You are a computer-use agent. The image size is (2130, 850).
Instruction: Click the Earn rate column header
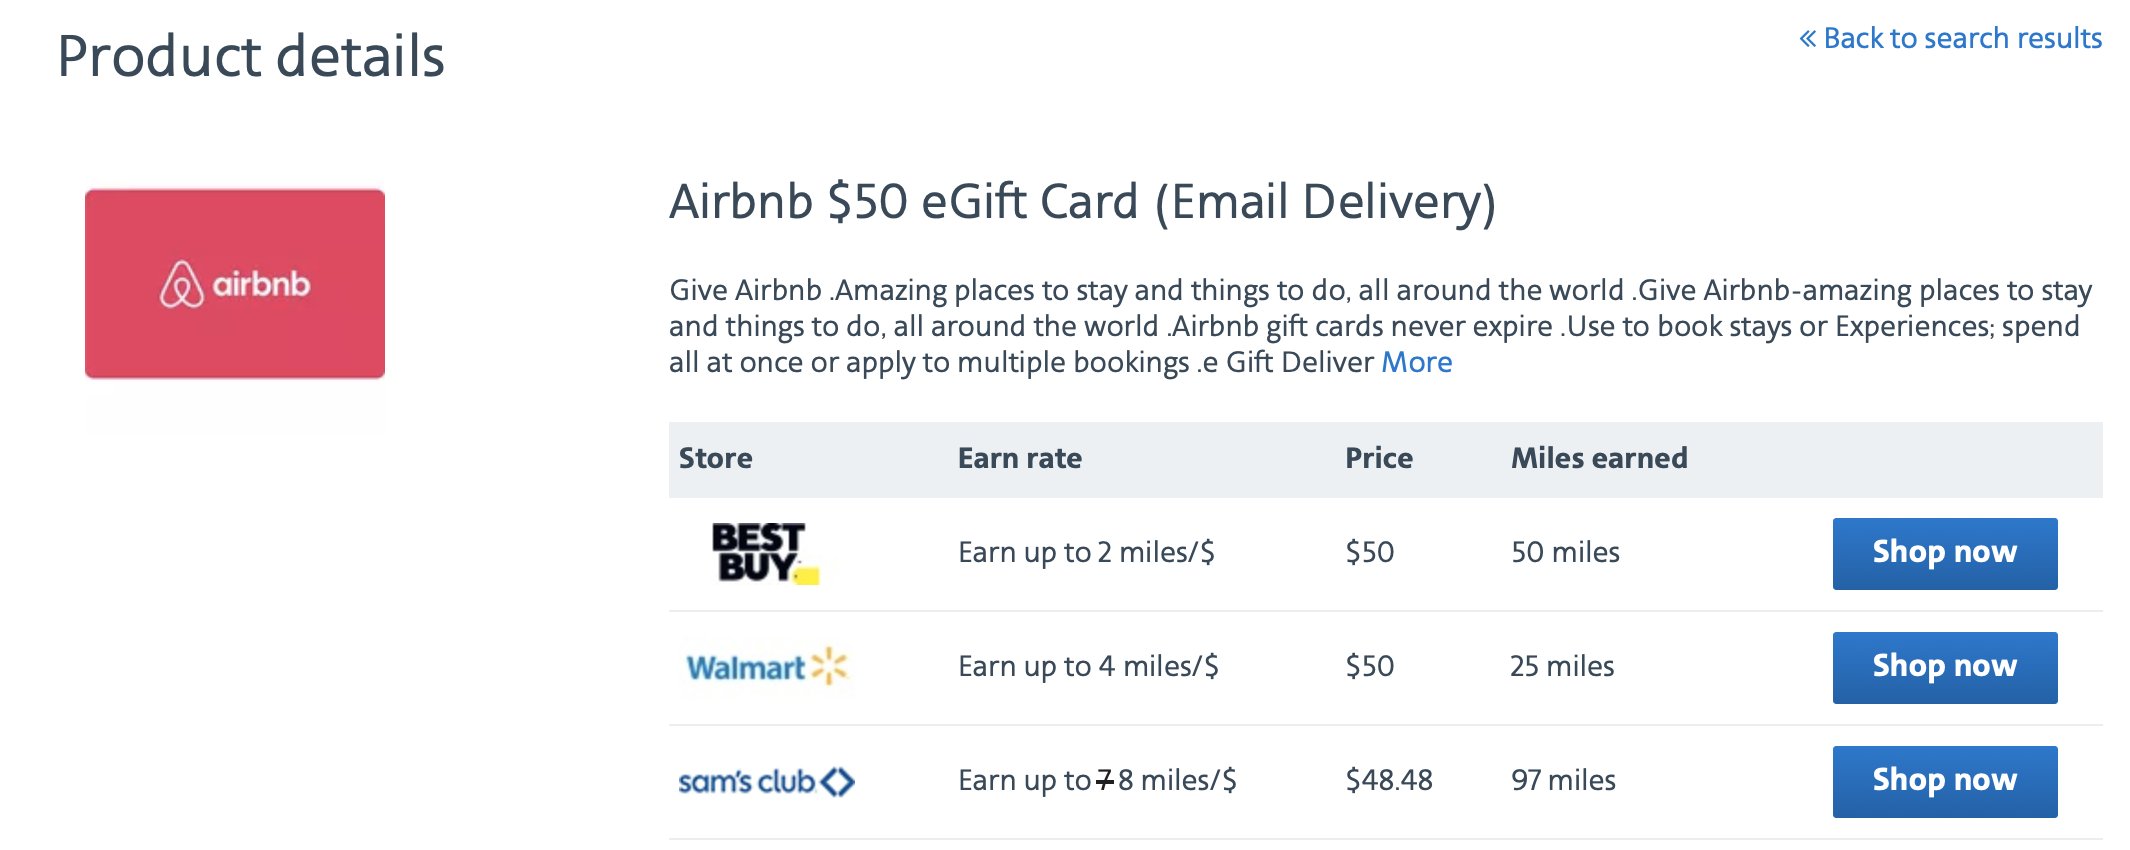tap(1020, 458)
